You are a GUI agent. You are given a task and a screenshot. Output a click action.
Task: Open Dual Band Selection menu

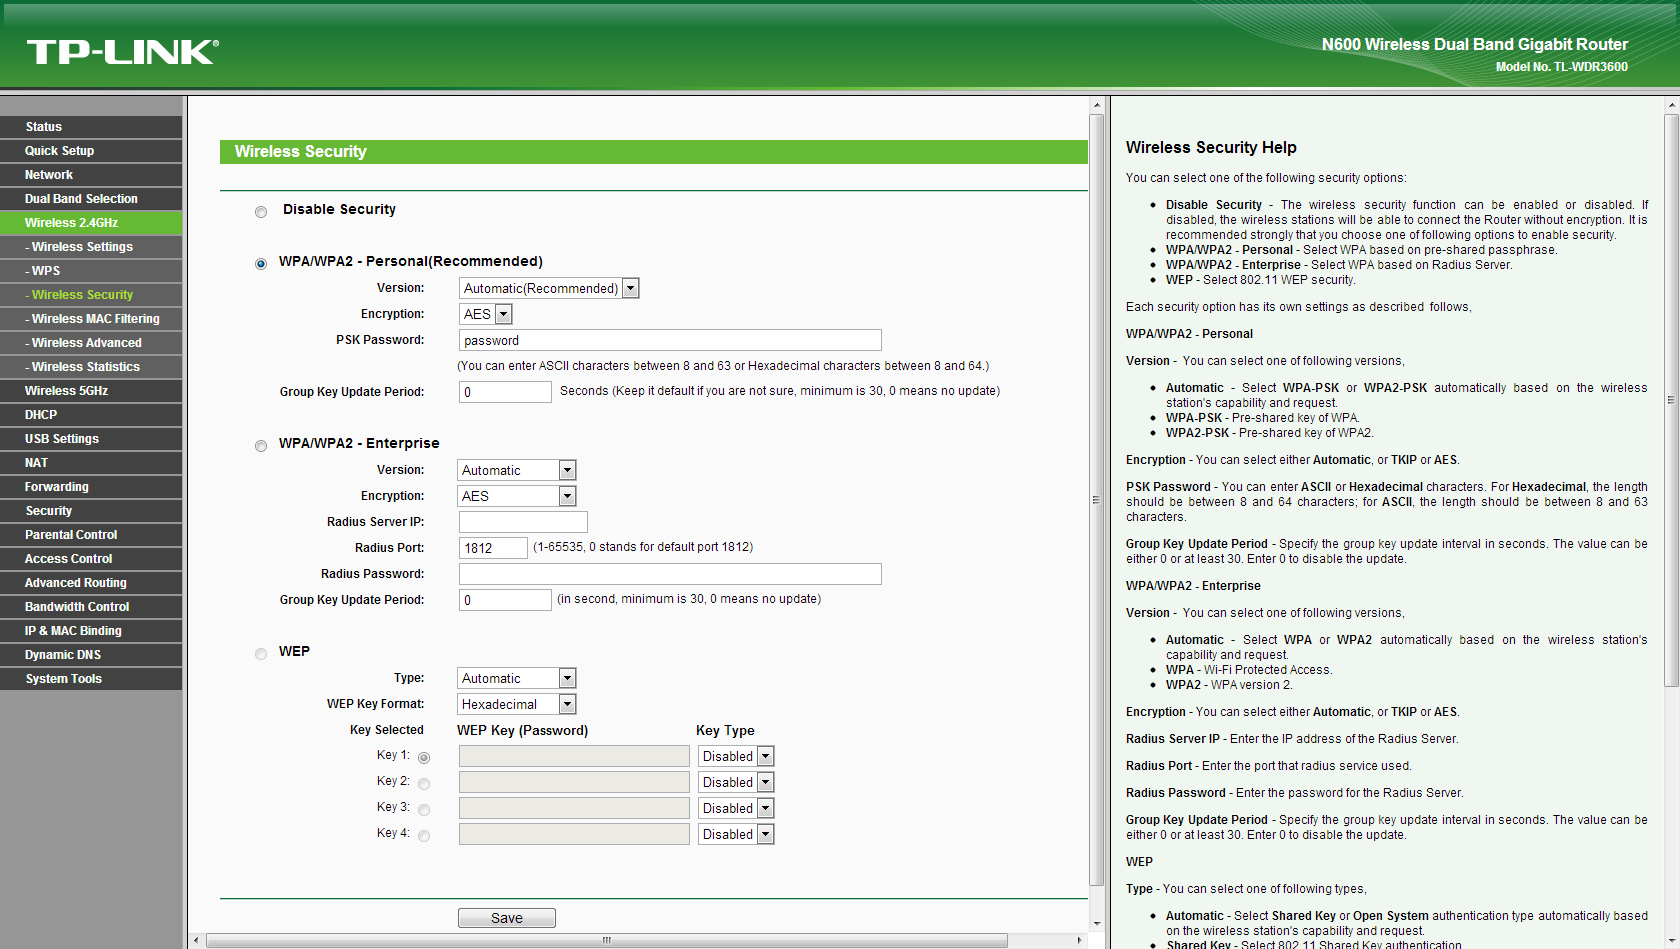click(91, 199)
